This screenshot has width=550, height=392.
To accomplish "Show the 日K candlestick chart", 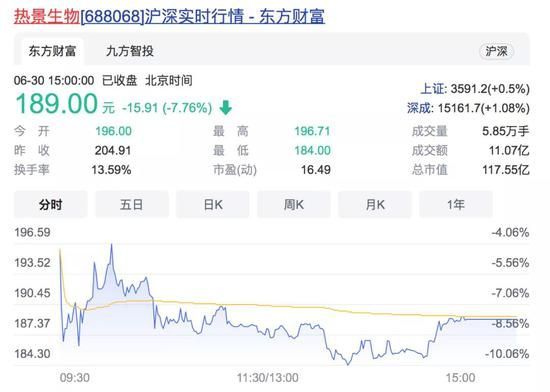I will (213, 204).
